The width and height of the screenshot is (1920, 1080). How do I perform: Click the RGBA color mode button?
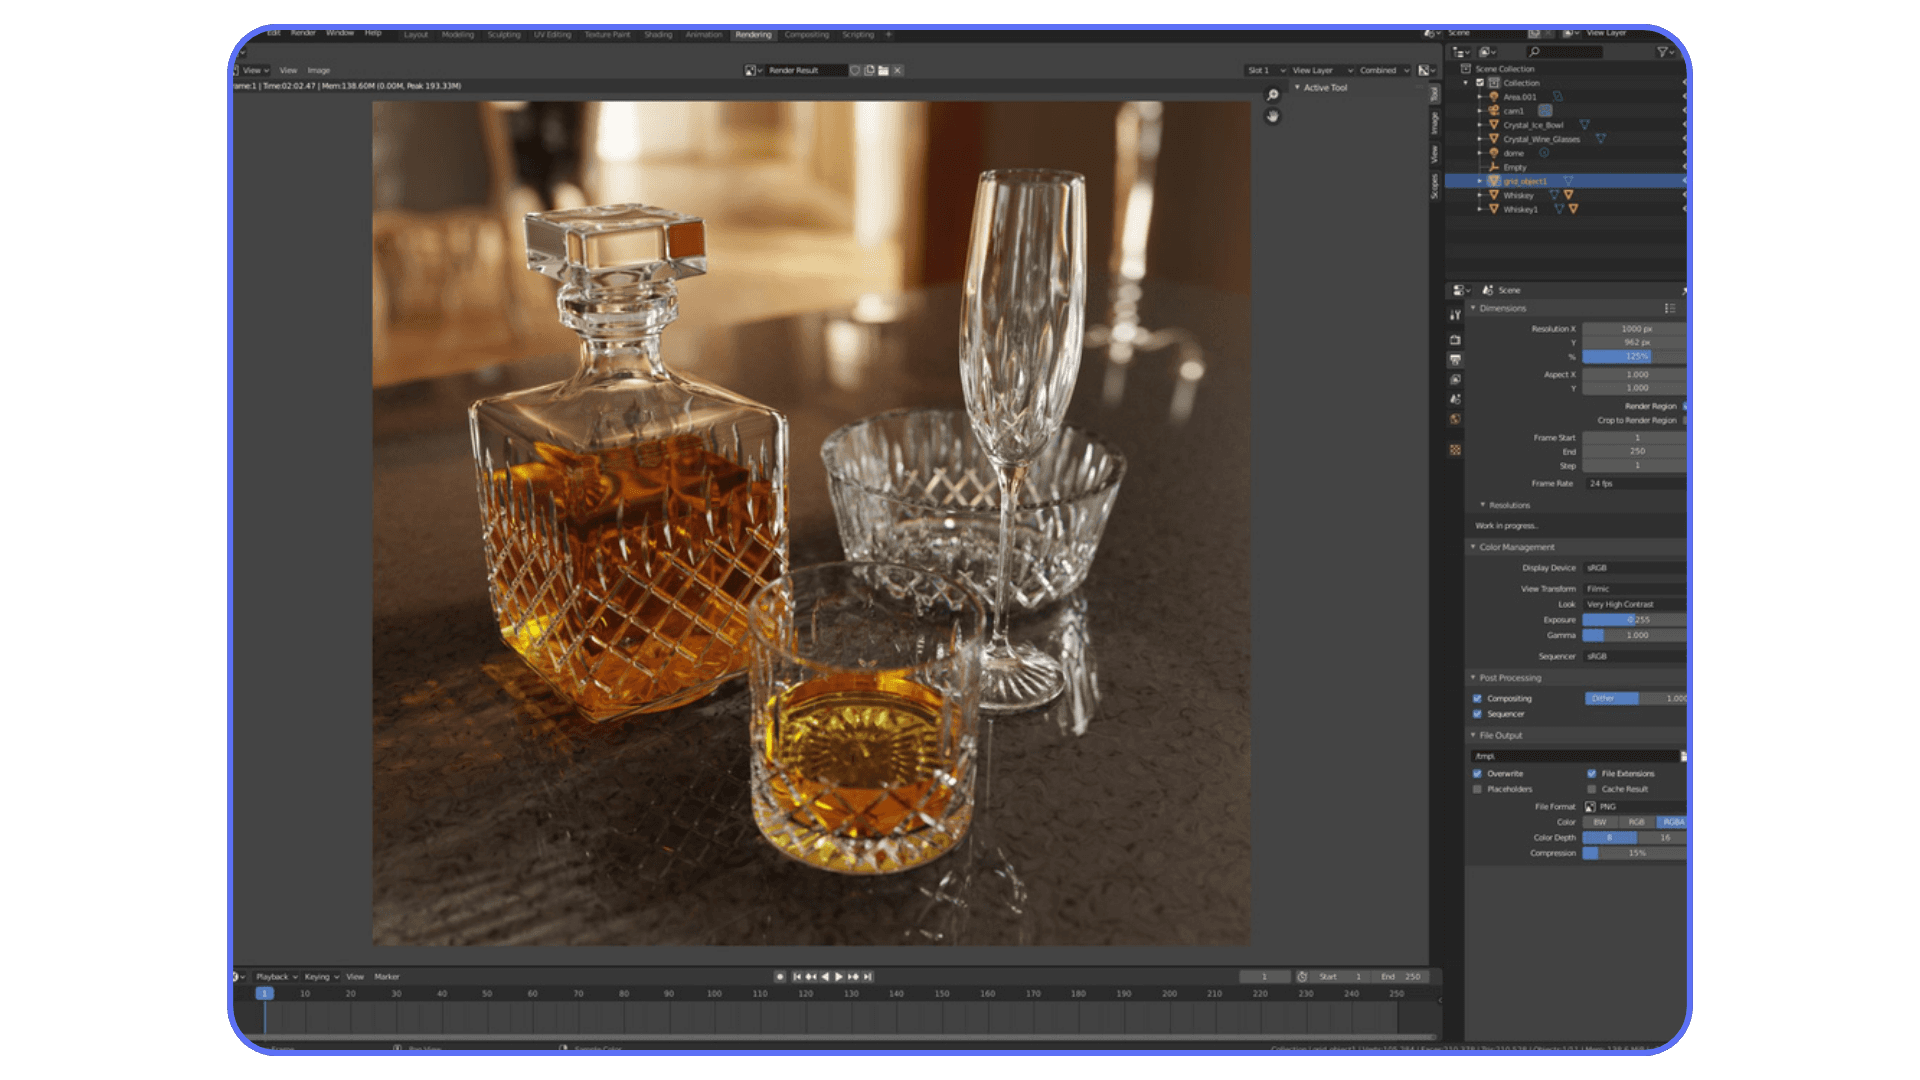[x=1673, y=821]
